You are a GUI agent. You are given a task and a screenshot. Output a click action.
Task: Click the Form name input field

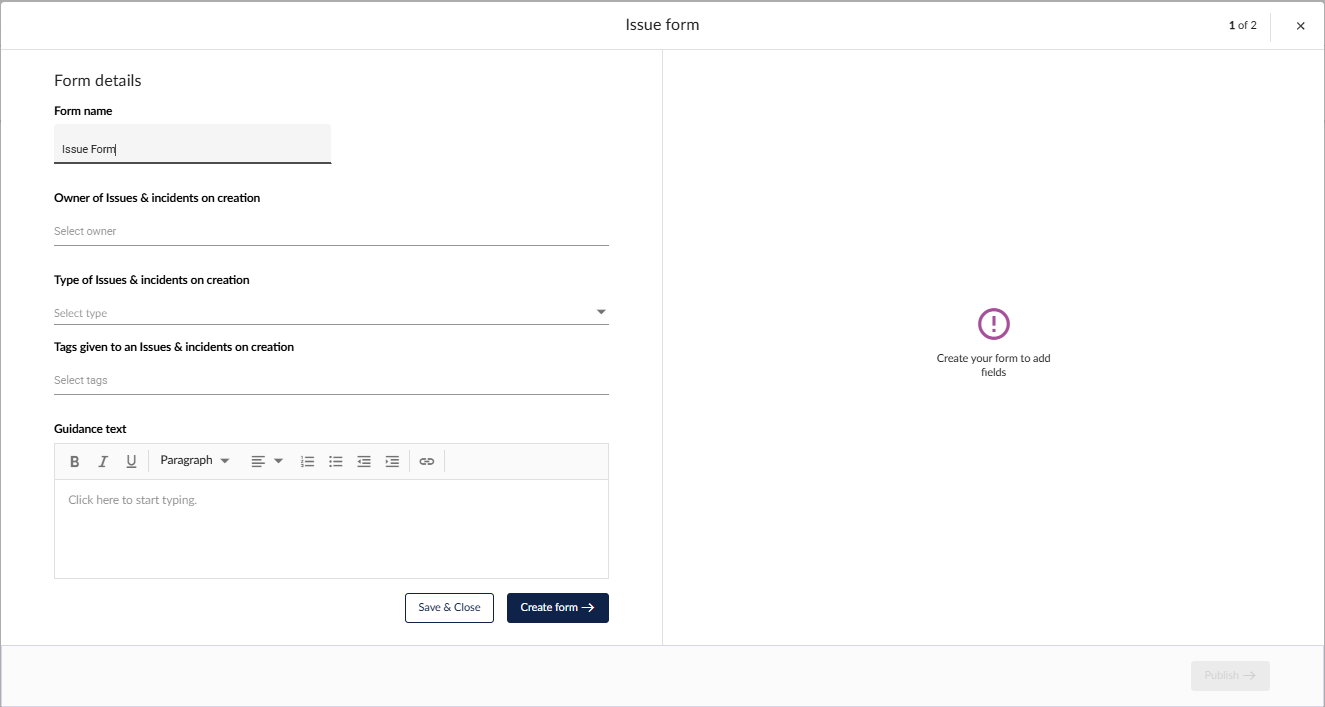(x=192, y=149)
